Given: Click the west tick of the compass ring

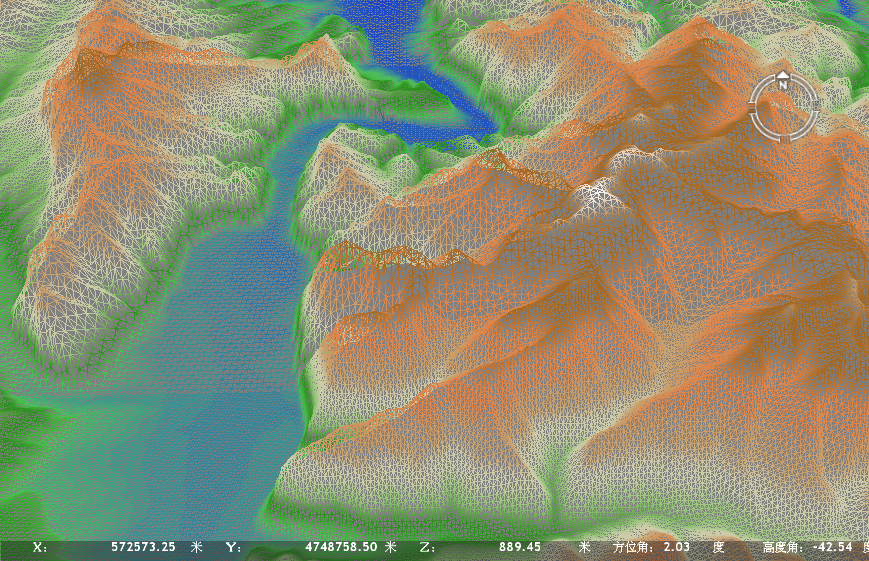Looking at the screenshot, I should point(752,105).
